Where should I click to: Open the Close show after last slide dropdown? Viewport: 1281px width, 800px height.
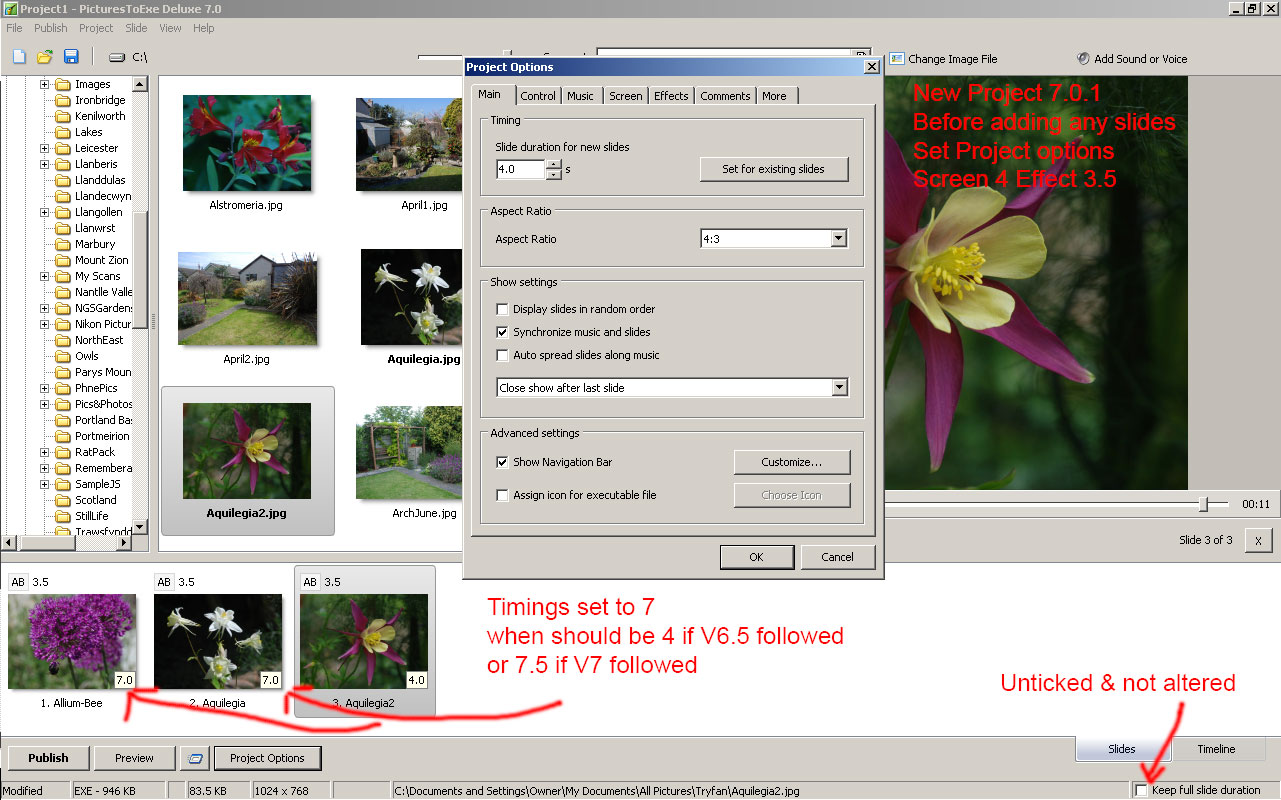click(839, 387)
